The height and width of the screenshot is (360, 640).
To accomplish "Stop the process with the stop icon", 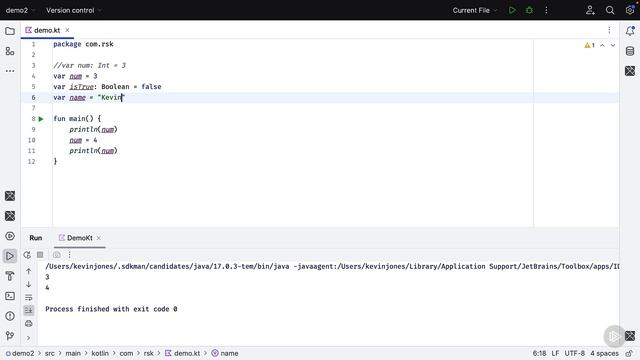I will (x=40, y=255).
